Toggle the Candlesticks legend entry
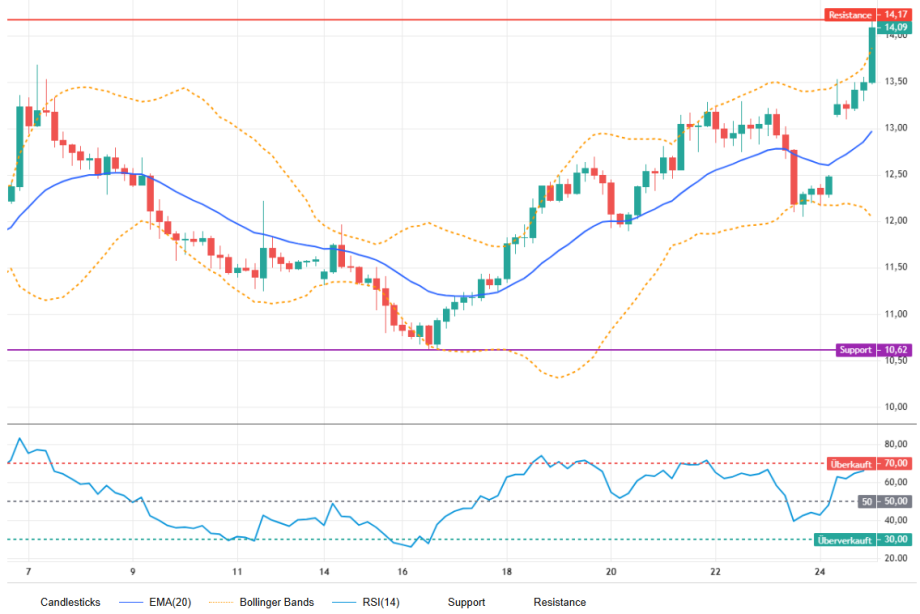Screen dimensions: 920x614 point(70,602)
